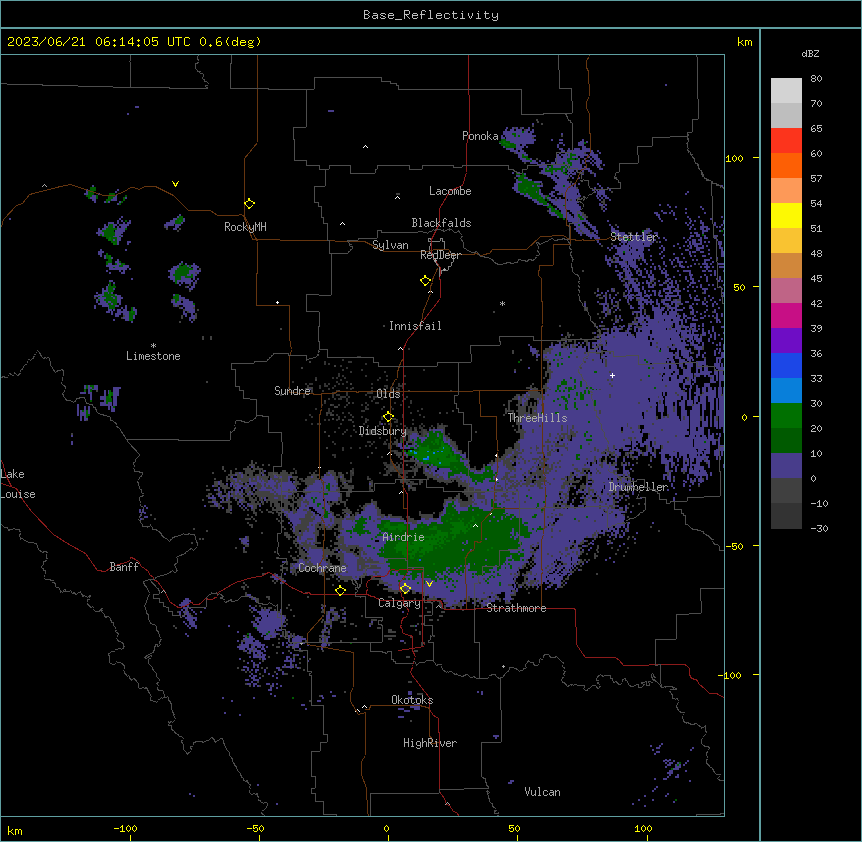Screen dimensions: 862x842
Task: Pick the blue 36-33 dBZ legend swatch
Action: pos(786,365)
